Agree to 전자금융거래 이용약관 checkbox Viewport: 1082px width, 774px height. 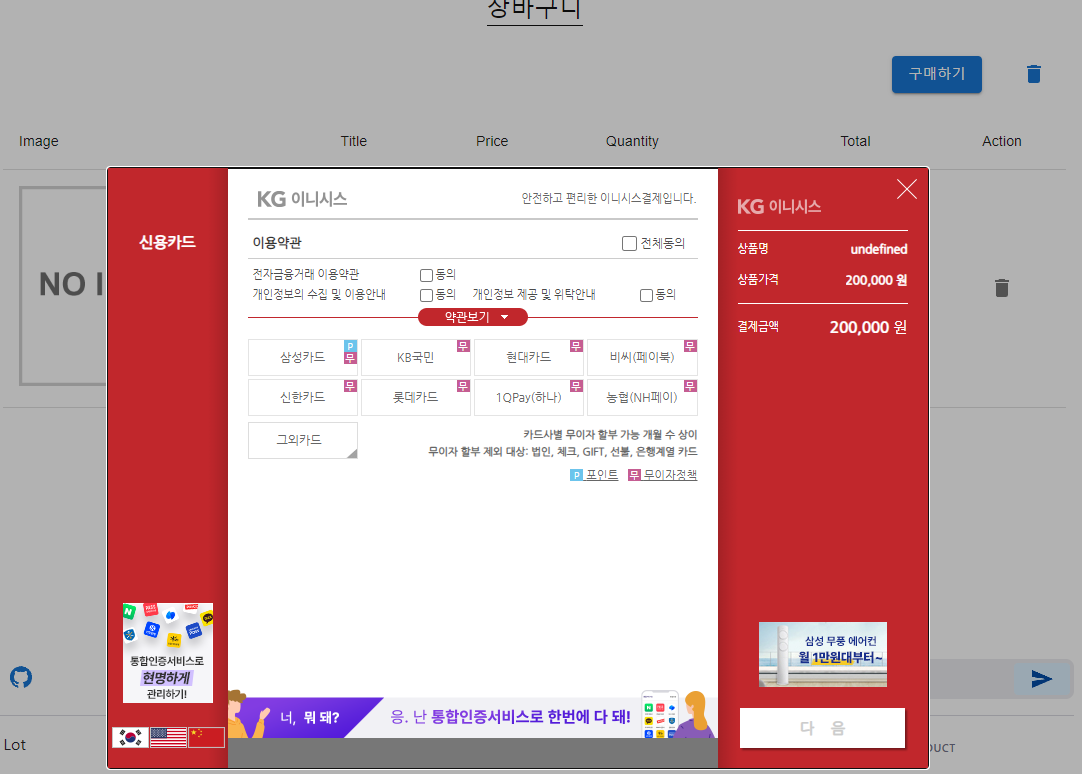[426, 275]
